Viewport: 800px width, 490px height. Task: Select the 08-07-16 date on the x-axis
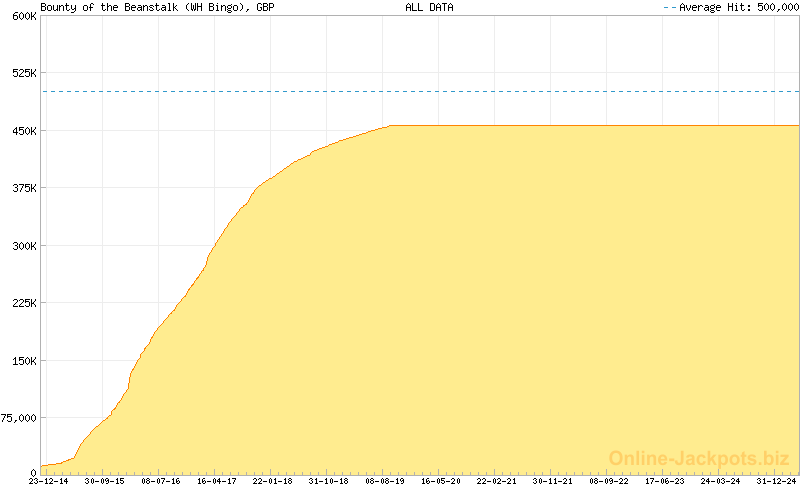(160, 481)
